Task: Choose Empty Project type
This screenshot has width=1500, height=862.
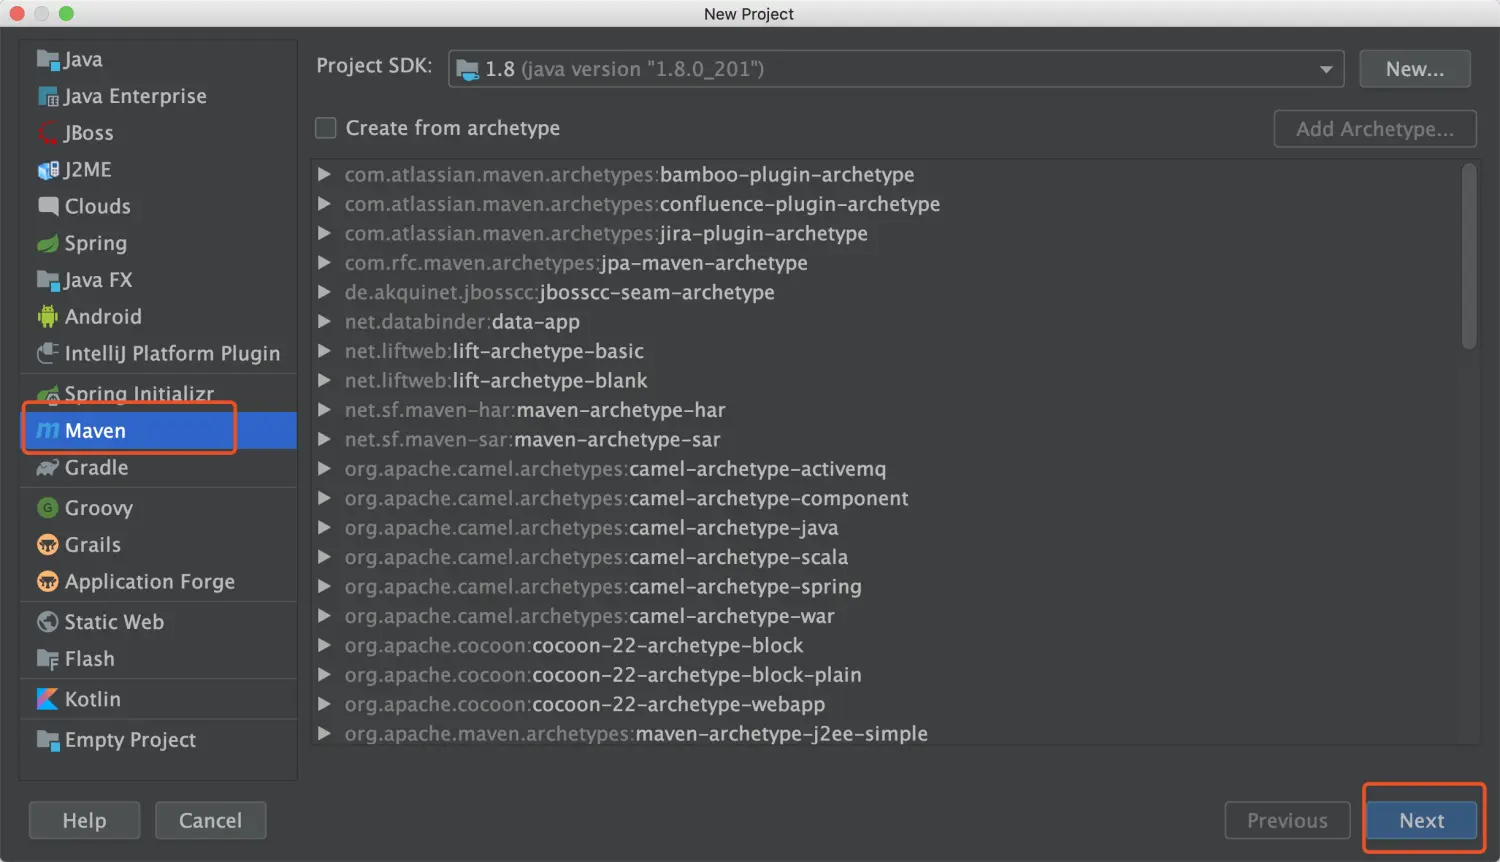Action: 159,740
